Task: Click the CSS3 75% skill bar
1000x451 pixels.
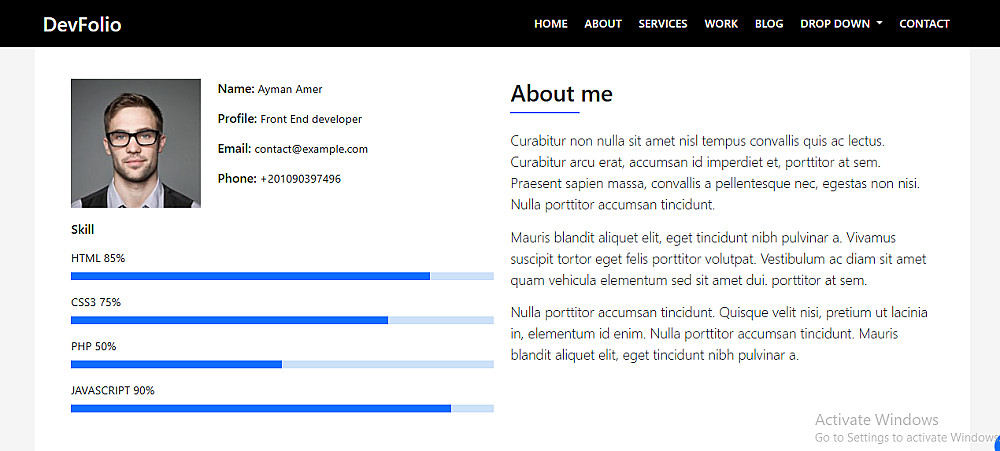Action: point(282,320)
